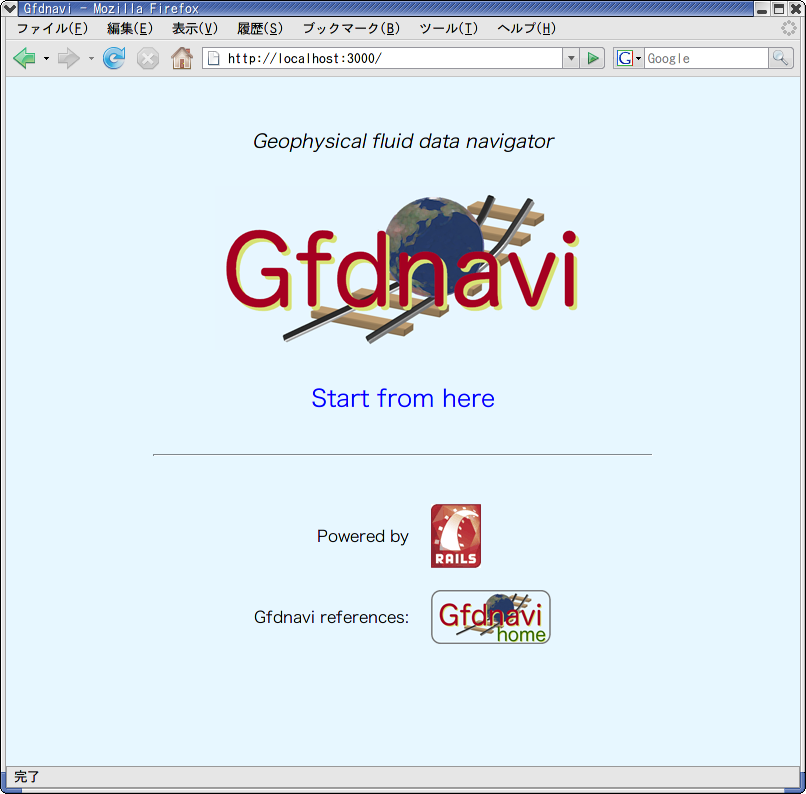Reload the page with the refresh icon
This screenshot has width=806, height=794.
(x=114, y=59)
